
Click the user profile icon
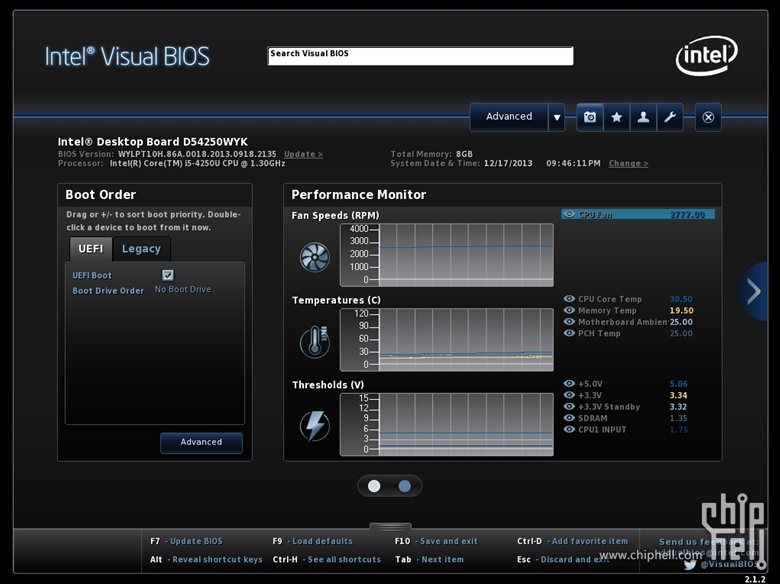643,117
